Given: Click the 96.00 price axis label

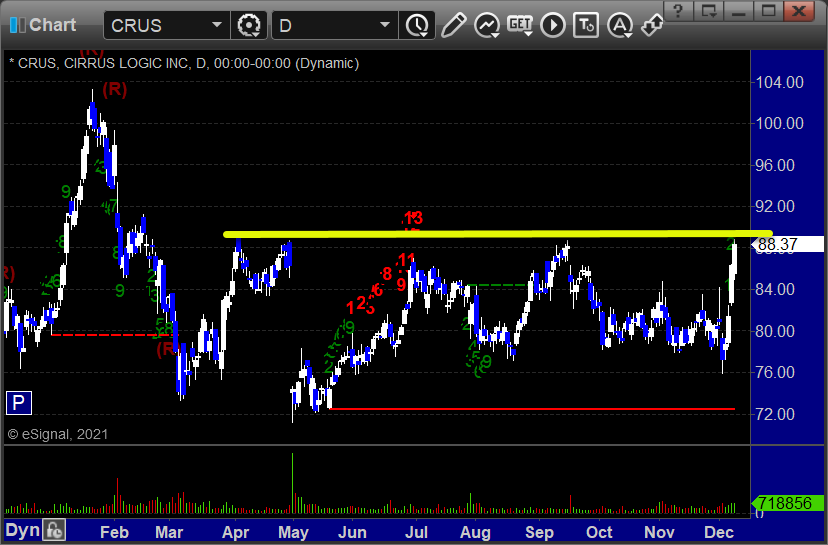Looking at the screenshot, I should pyautogui.click(x=775, y=165).
